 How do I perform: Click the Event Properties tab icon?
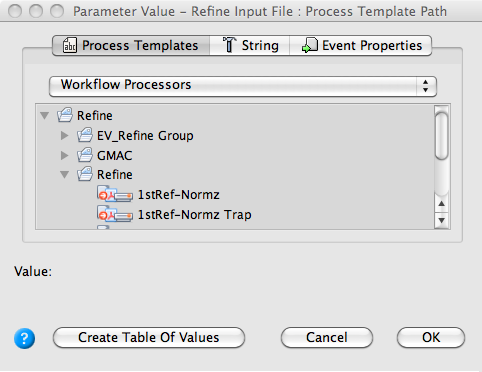click(310, 45)
